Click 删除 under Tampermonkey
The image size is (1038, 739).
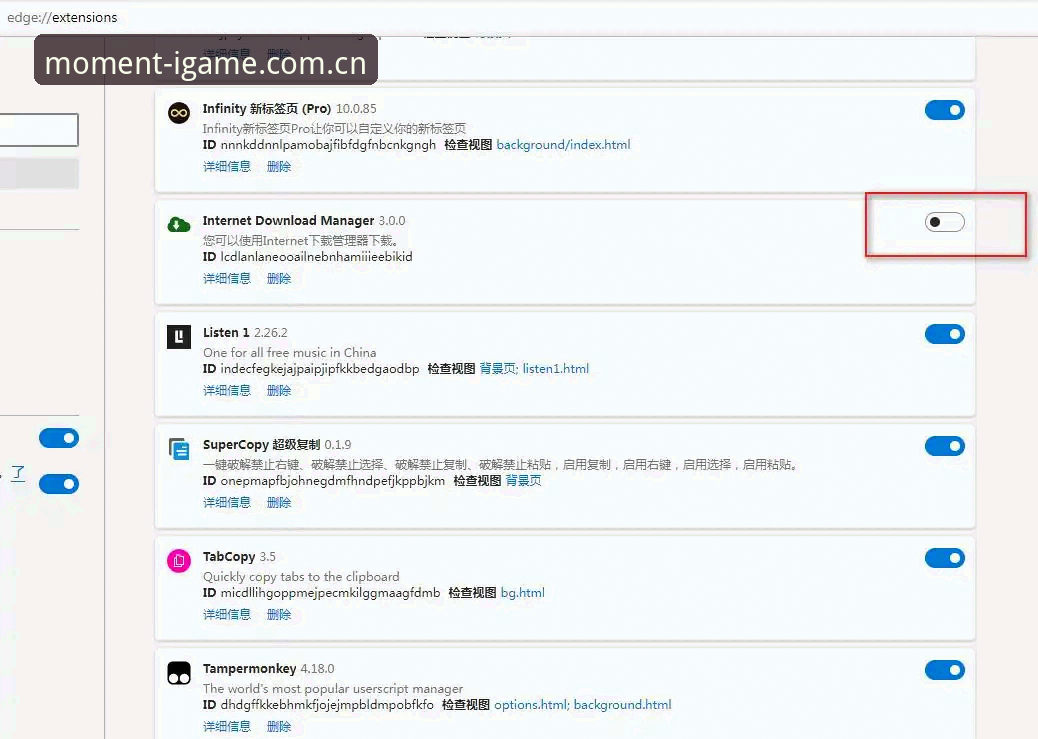pos(279,726)
